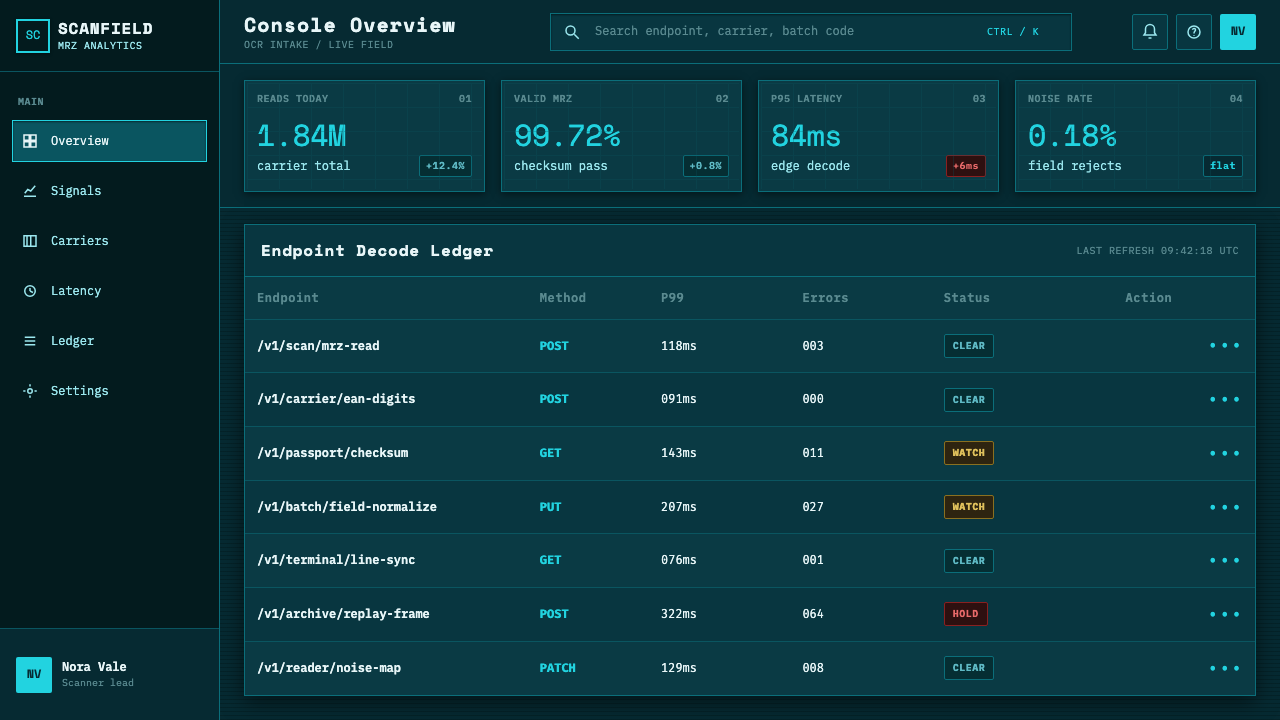
Task: Click the Signals chart icon in sidebar
Action: coord(30,191)
